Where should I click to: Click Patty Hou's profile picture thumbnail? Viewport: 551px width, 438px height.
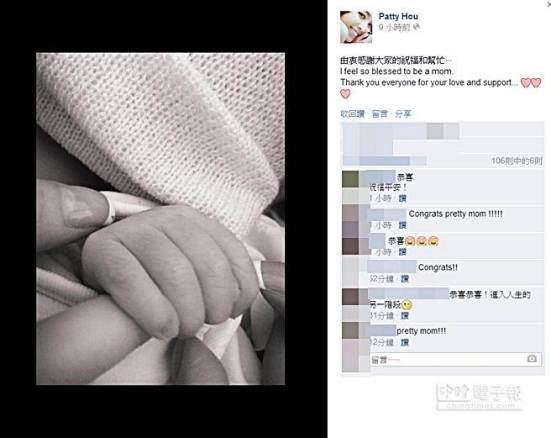coord(356,27)
